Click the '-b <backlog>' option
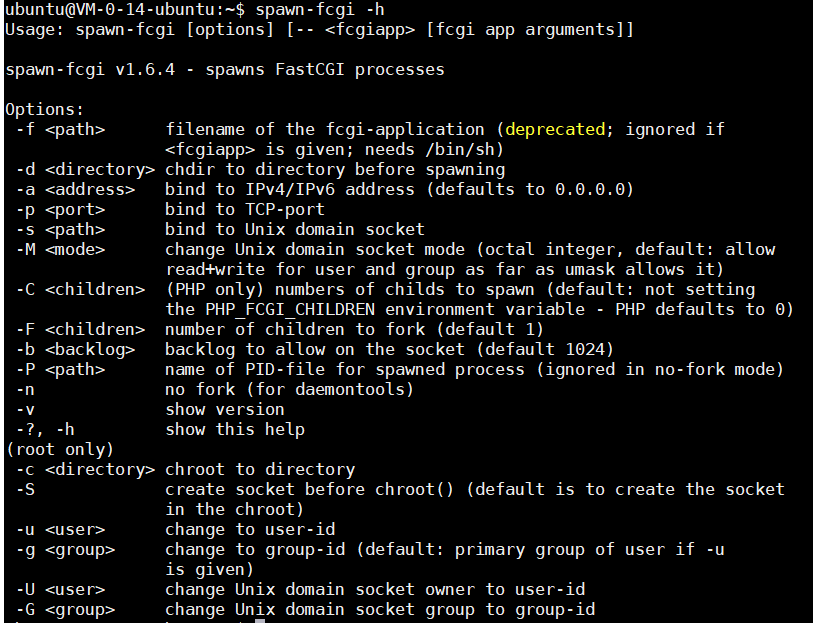Viewport: 813px width, 623px height. click(x=75, y=349)
